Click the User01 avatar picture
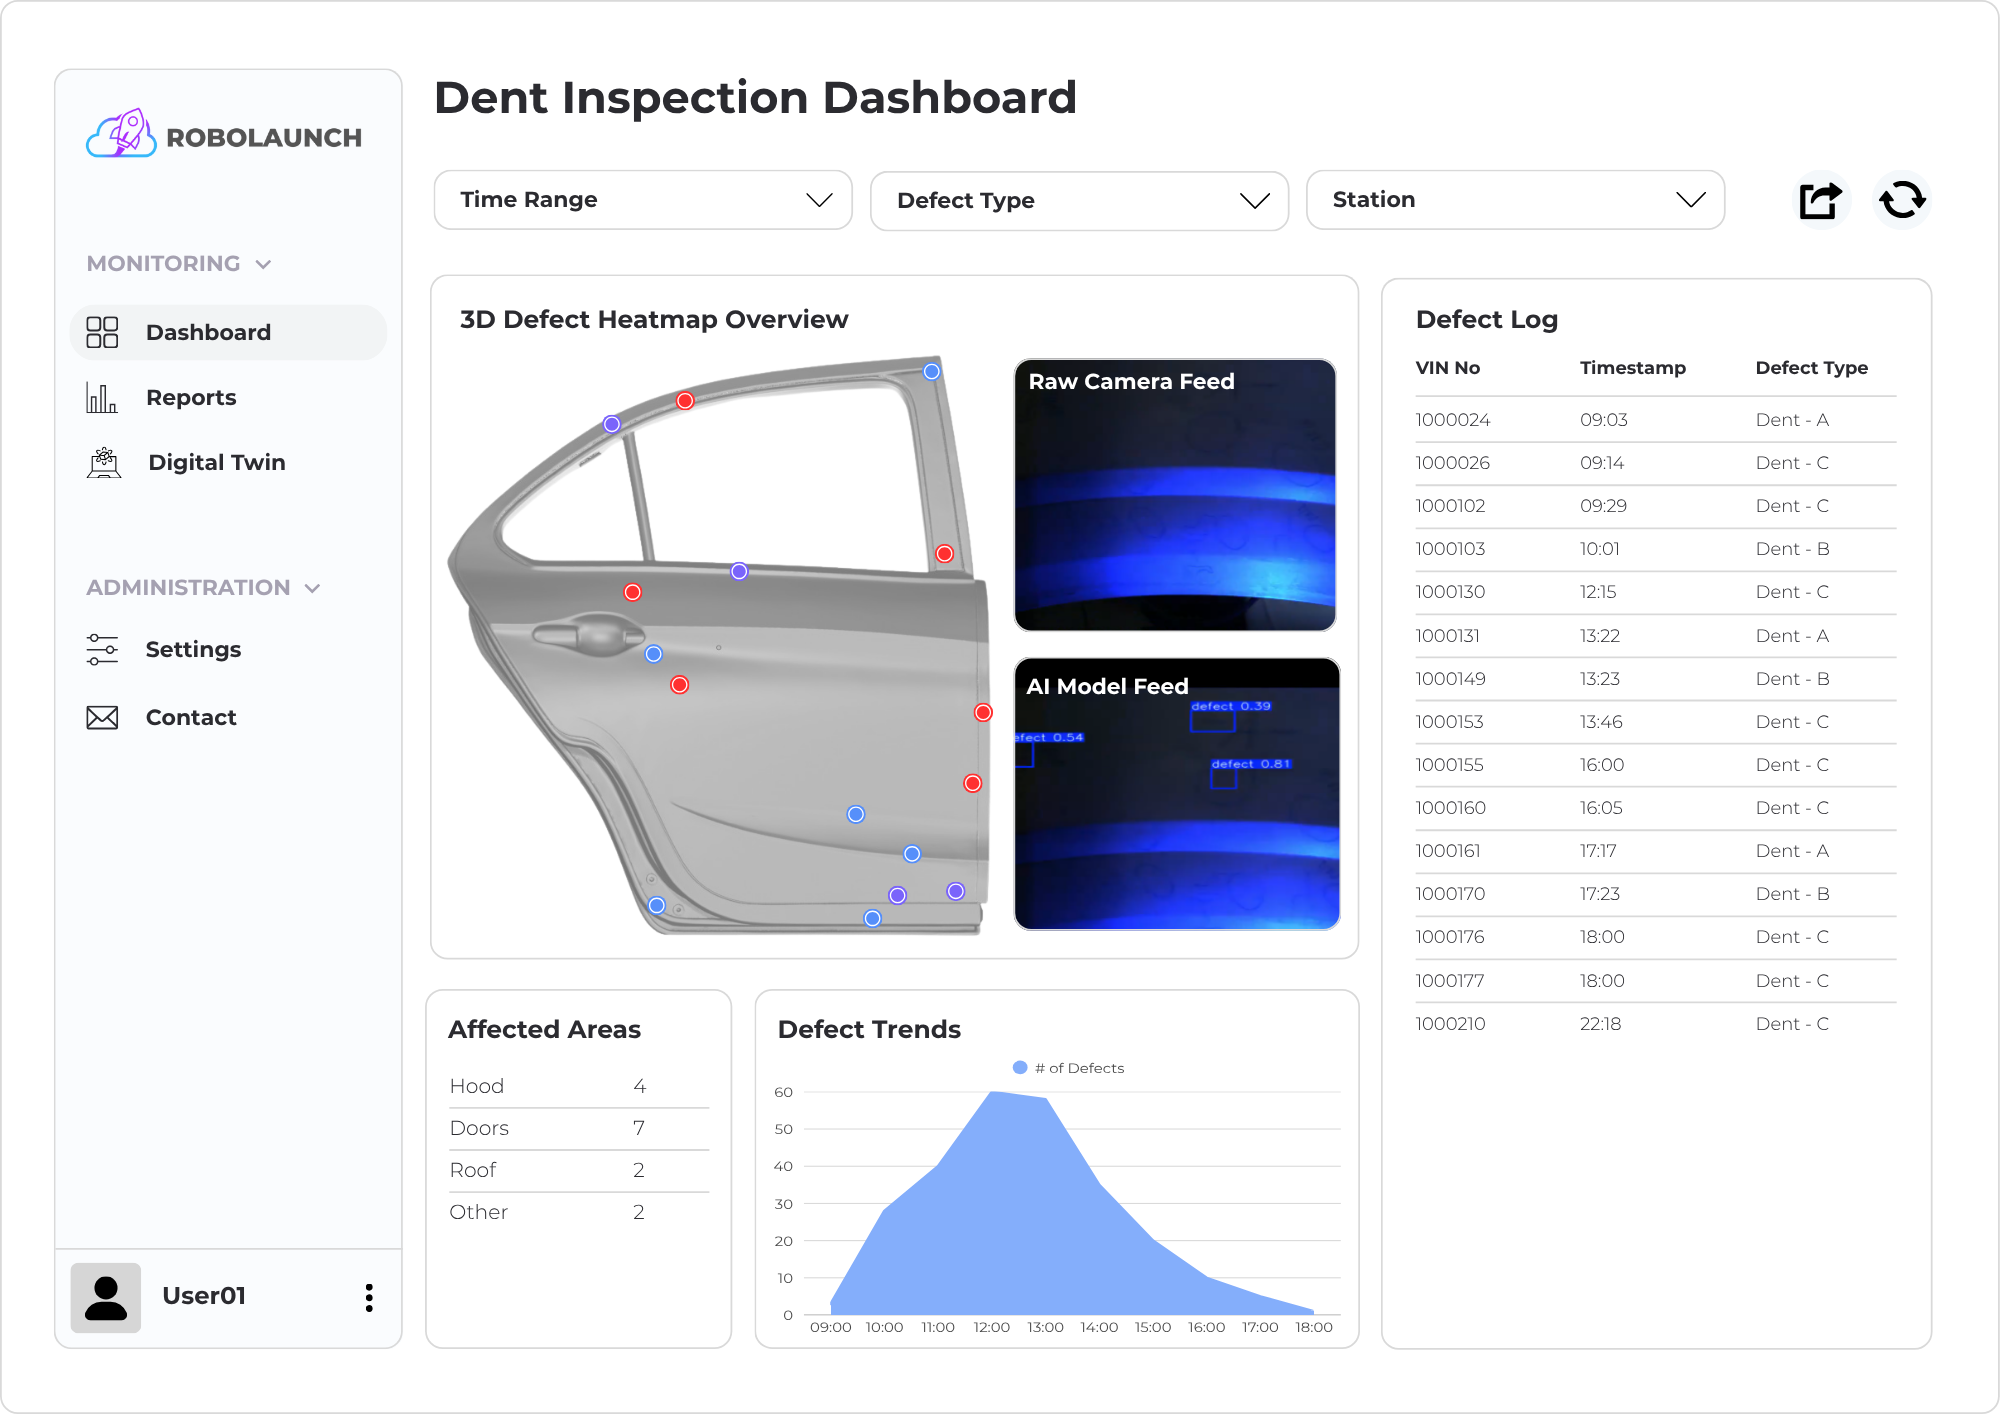The height and width of the screenshot is (1414, 2000). (106, 1297)
